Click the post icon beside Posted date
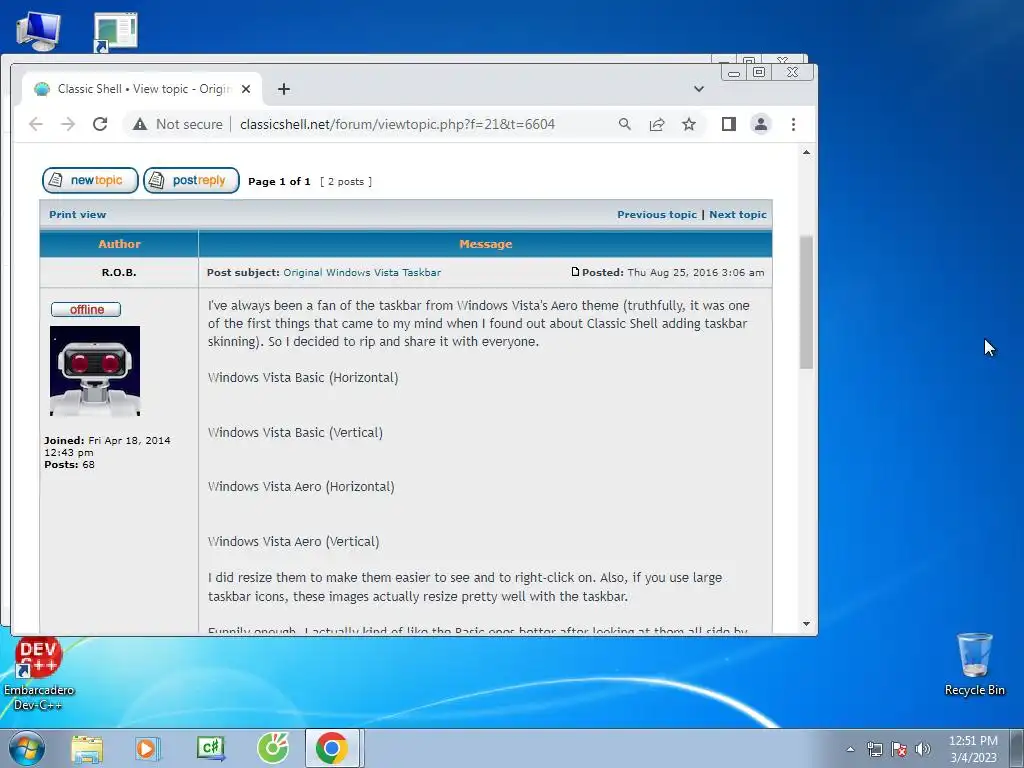The image size is (1024, 768). click(x=575, y=272)
